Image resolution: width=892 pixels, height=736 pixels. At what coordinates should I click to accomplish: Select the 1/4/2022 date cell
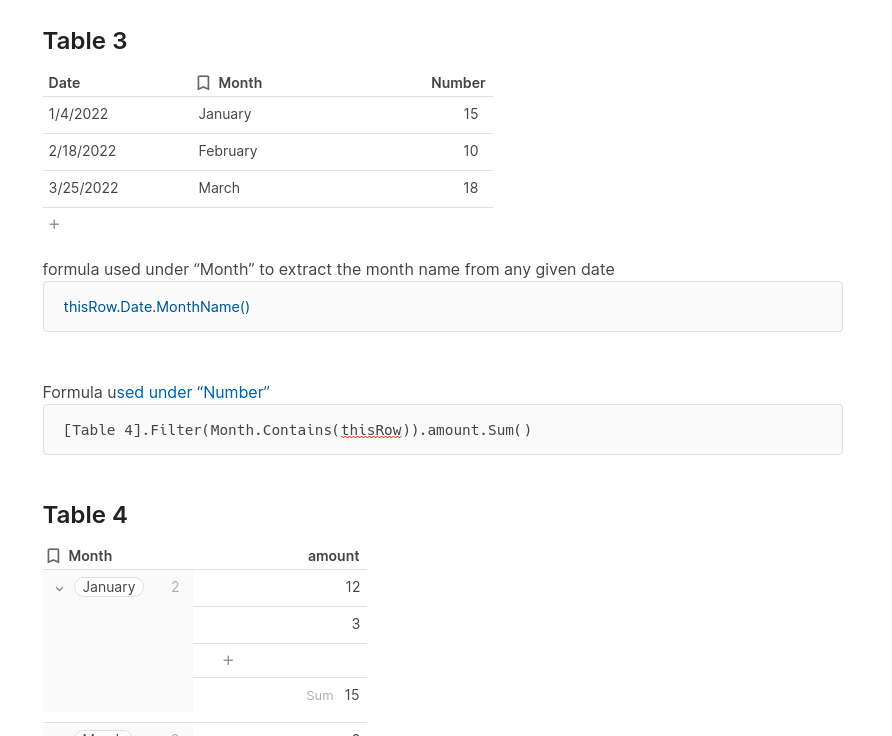point(78,114)
